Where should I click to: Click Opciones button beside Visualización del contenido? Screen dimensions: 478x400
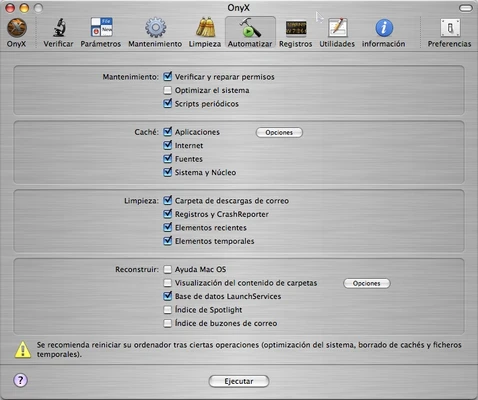click(367, 283)
